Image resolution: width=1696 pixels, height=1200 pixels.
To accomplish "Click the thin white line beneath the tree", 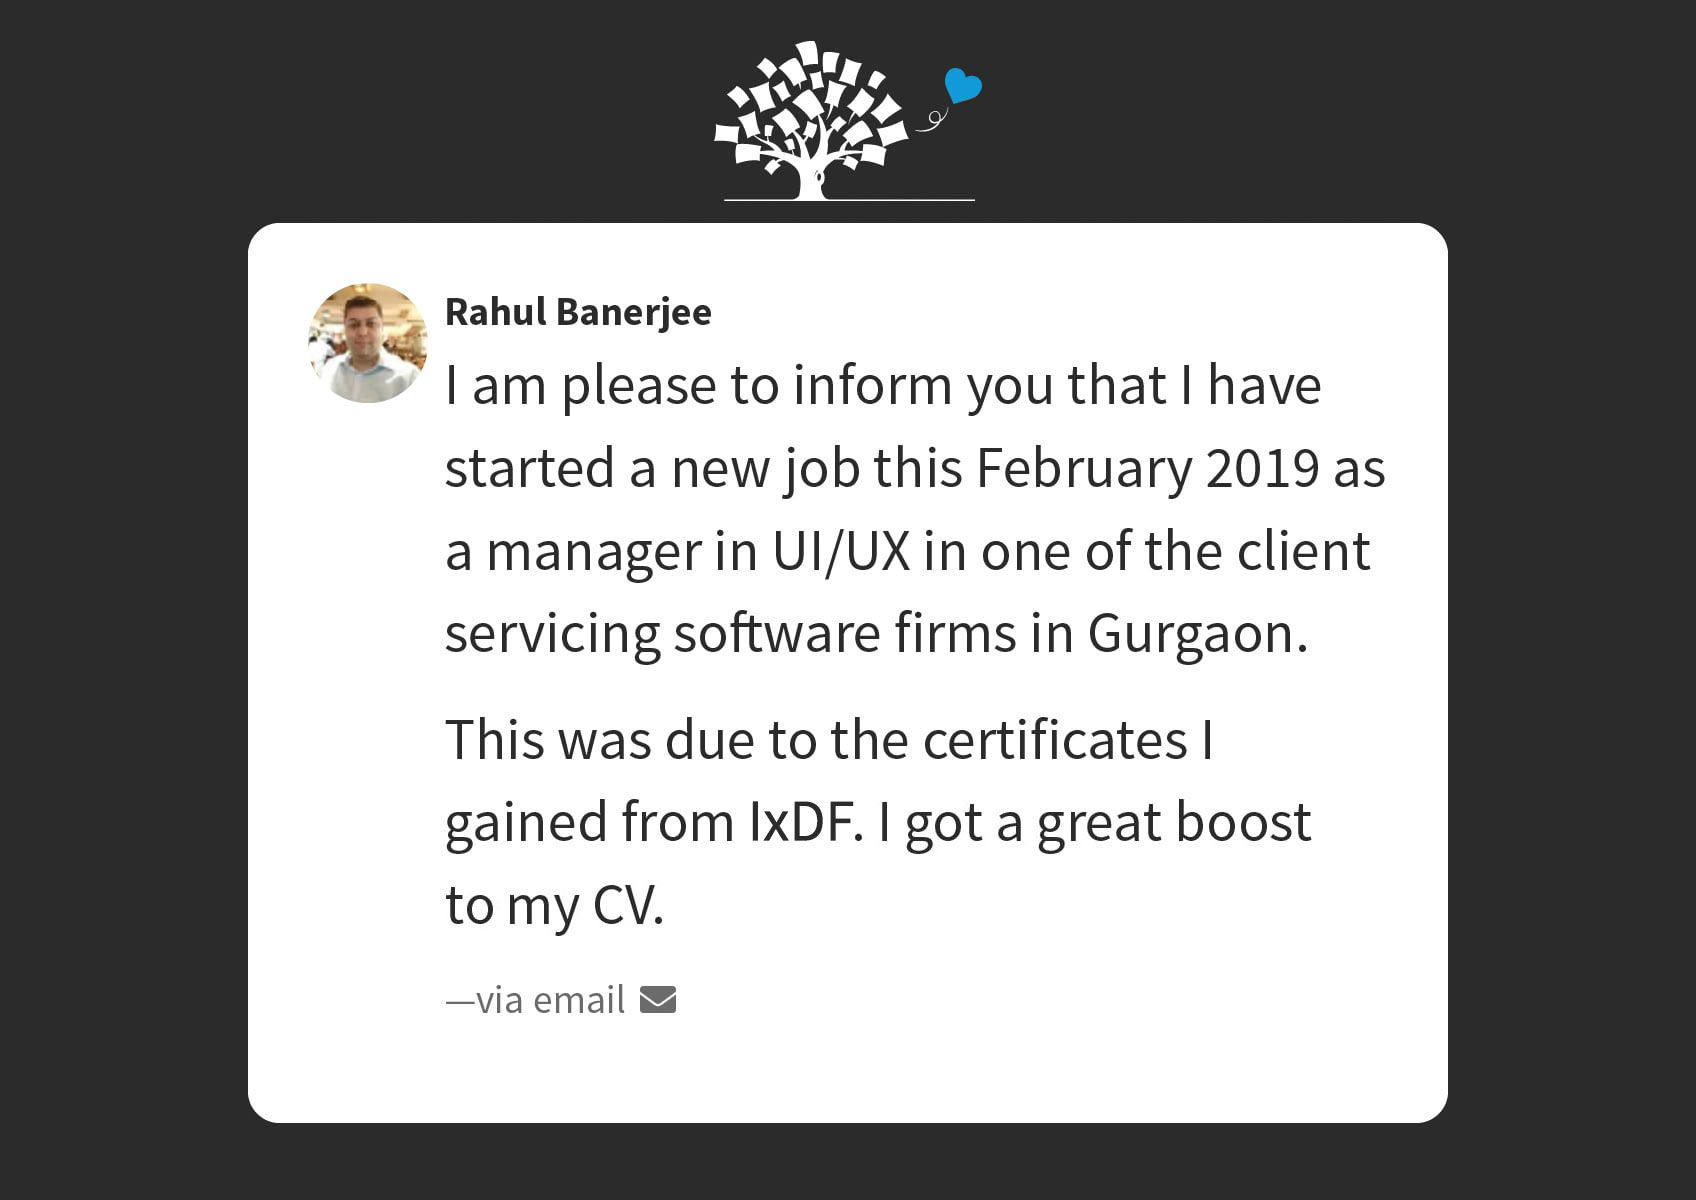I will [x=849, y=200].
